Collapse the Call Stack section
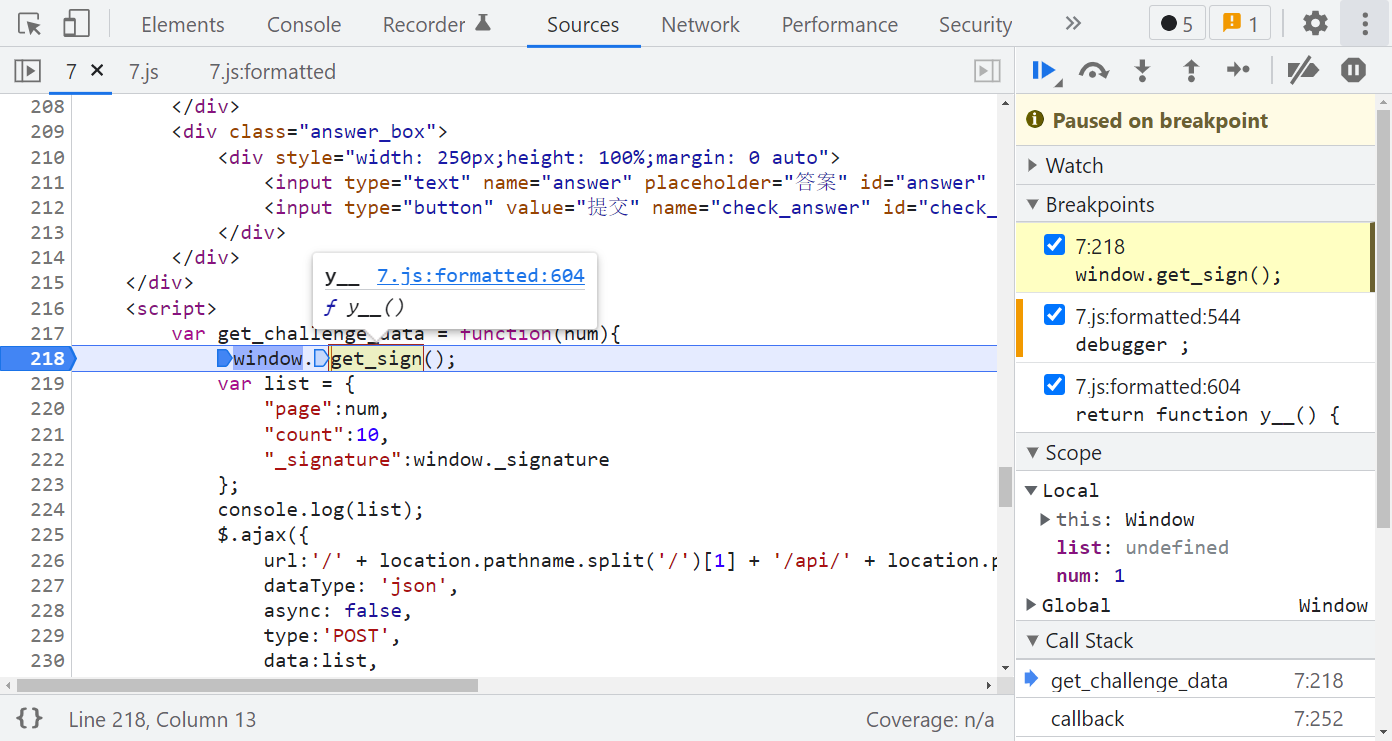 1195,641
